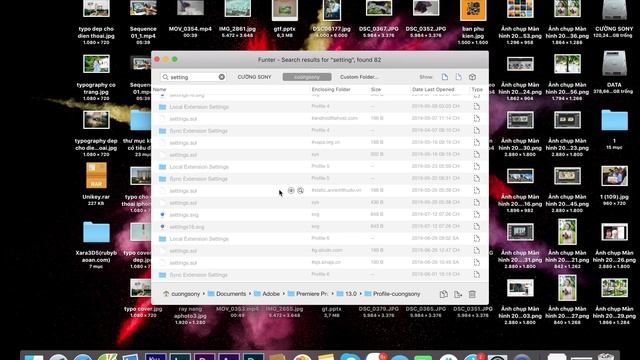Click cuongsony home in path bar
The height and width of the screenshot is (360, 640).
point(182,294)
